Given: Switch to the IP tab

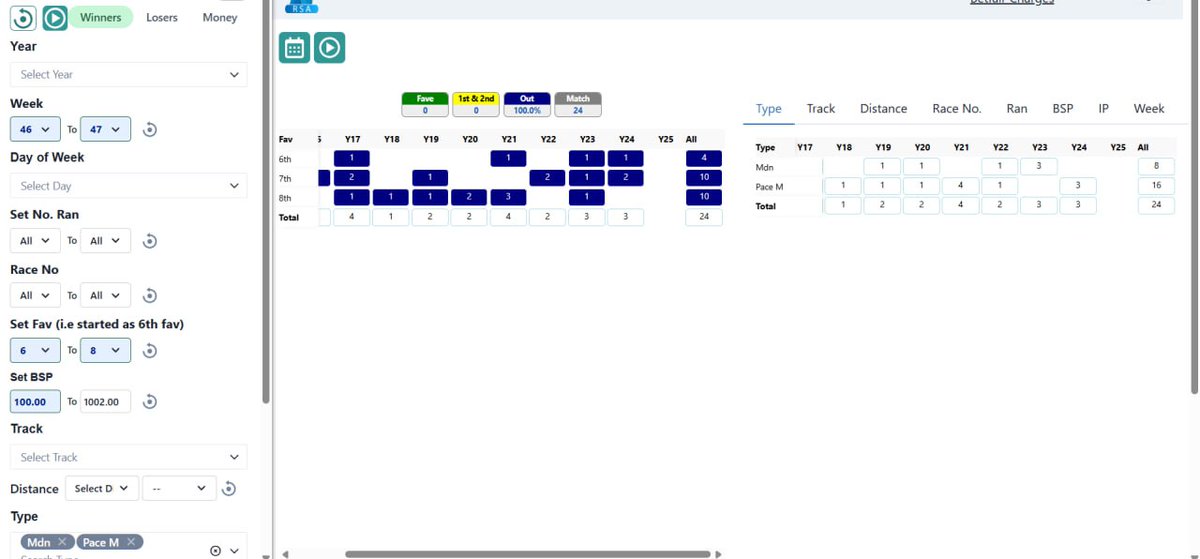Looking at the screenshot, I should pyautogui.click(x=1103, y=108).
